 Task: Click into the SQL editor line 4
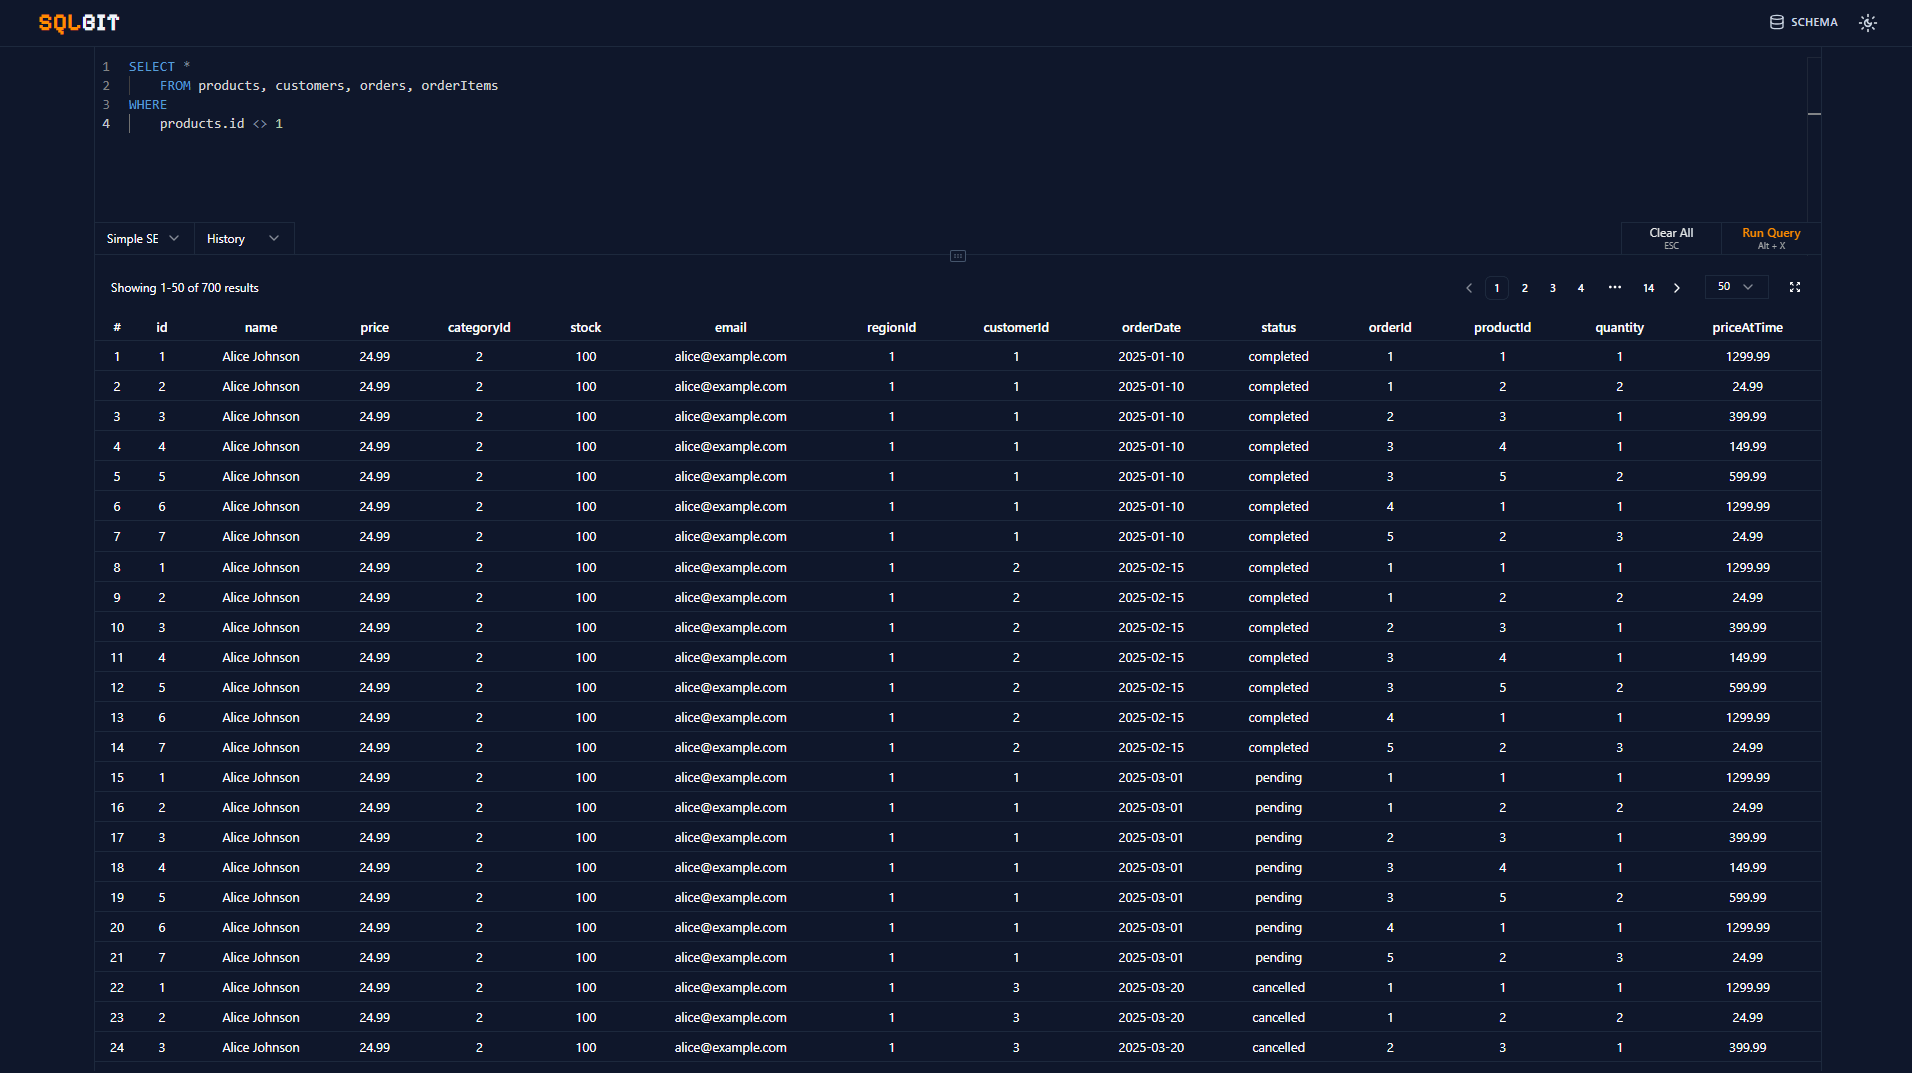click(221, 124)
